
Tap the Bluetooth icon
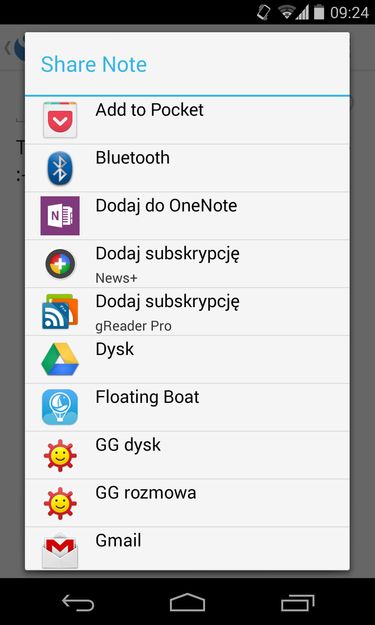tap(60, 168)
